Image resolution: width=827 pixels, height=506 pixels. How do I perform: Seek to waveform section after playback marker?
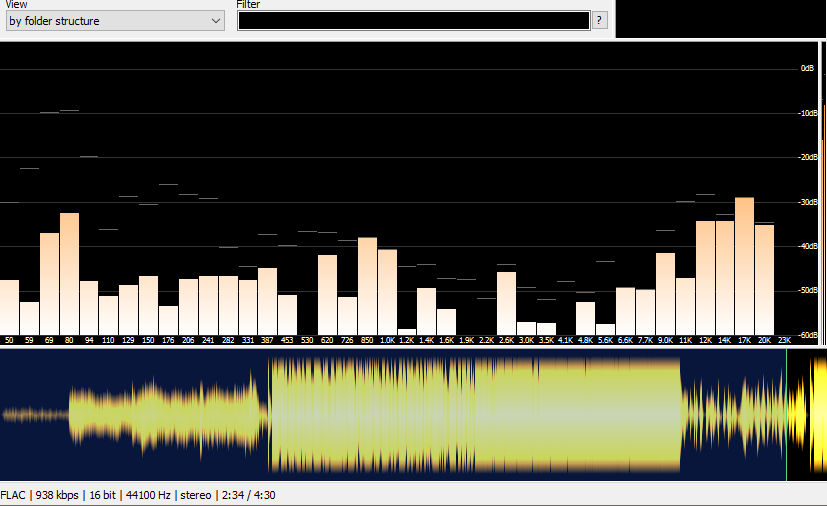[x=808, y=415]
